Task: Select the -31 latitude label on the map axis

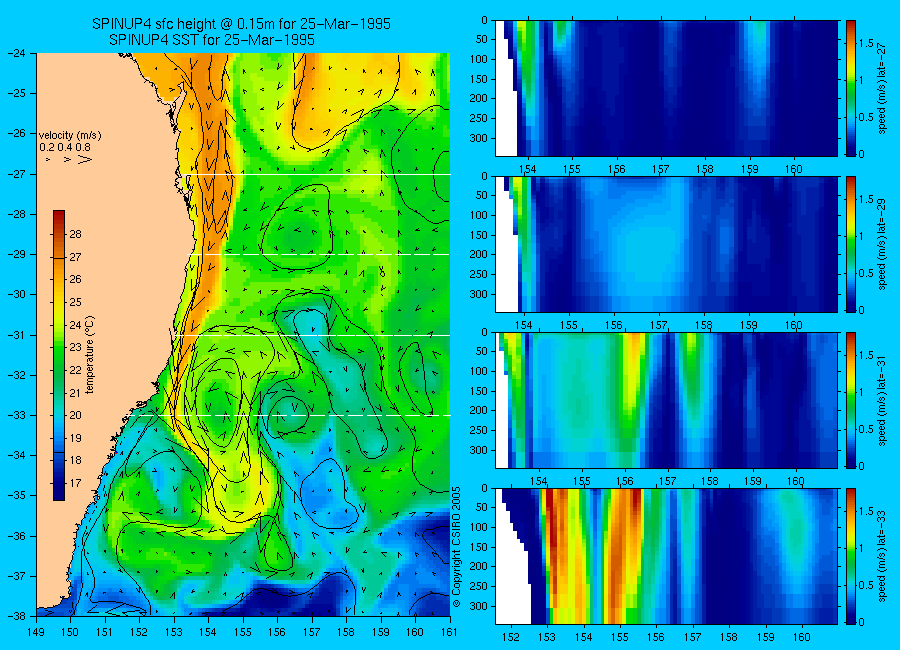Action: point(17,335)
